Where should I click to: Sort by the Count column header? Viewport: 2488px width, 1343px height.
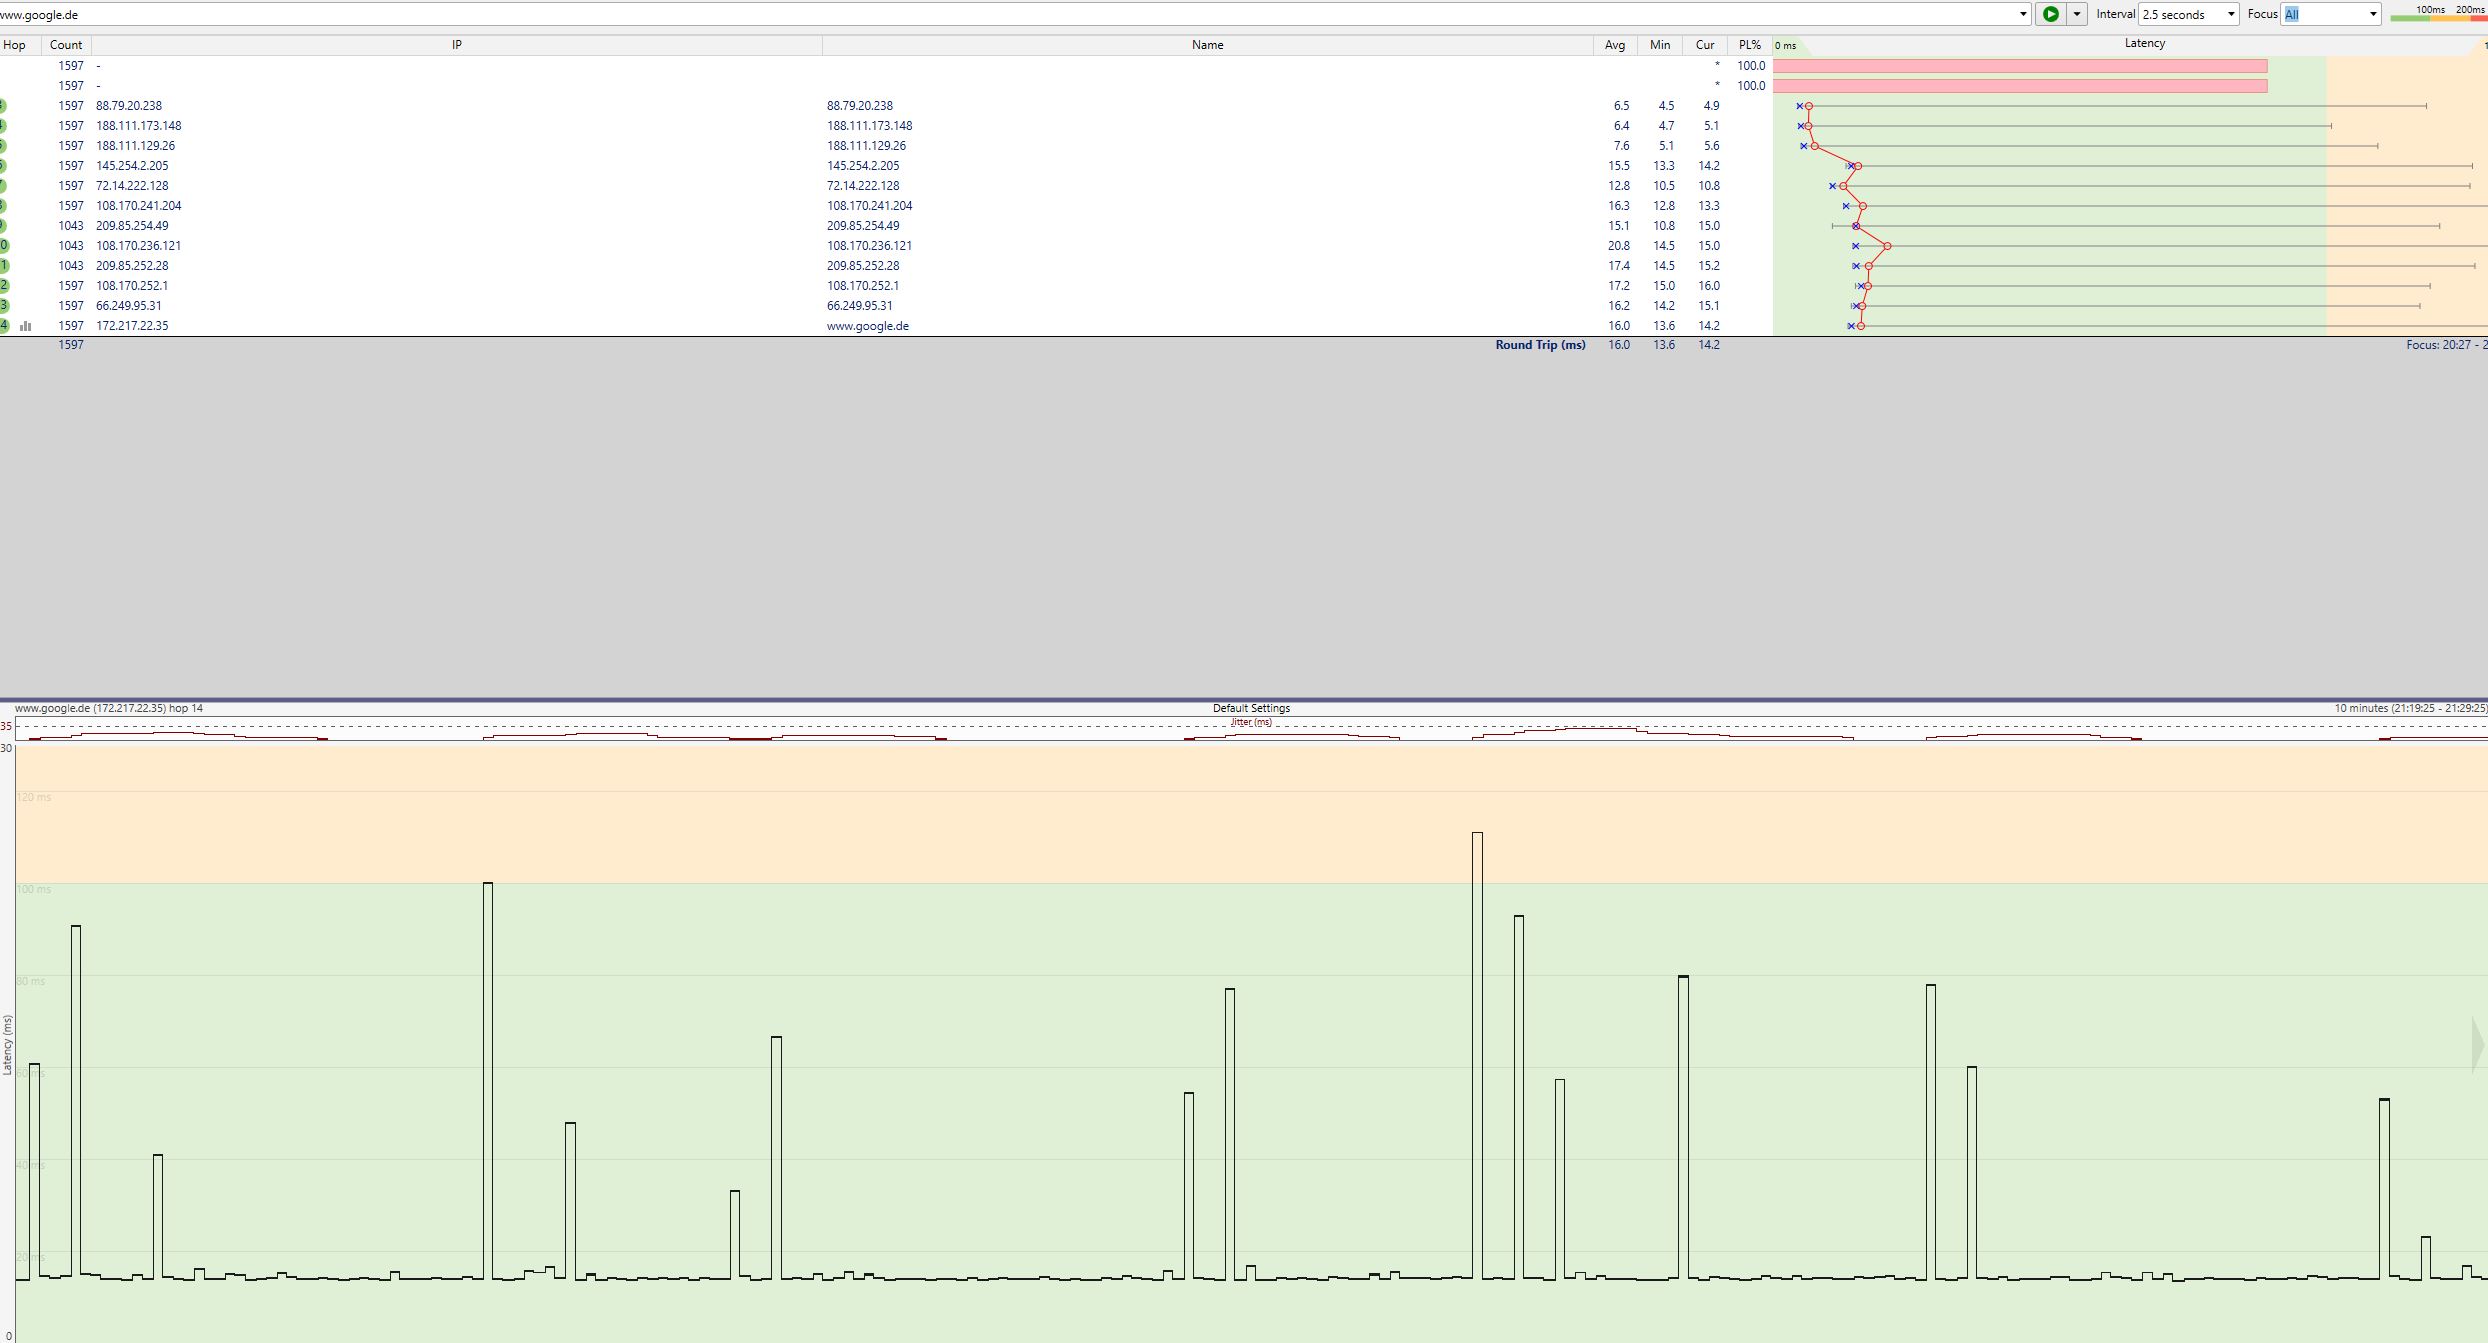pos(66,45)
